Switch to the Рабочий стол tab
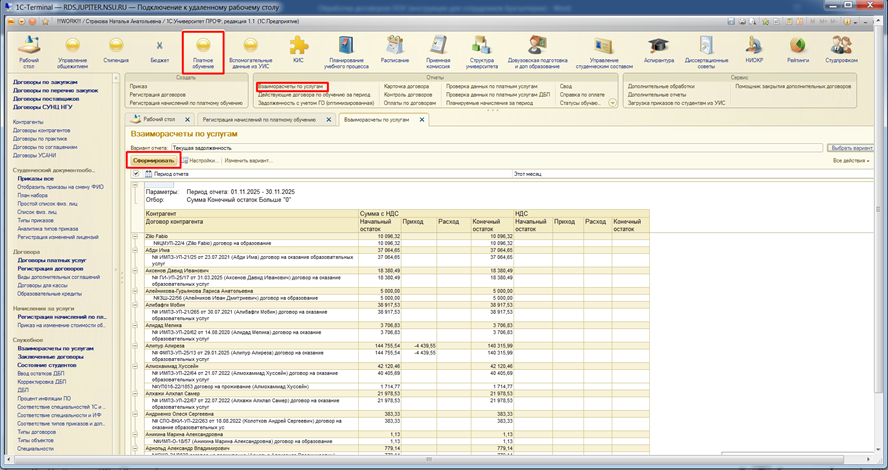This screenshot has height=470, width=888. point(160,120)
